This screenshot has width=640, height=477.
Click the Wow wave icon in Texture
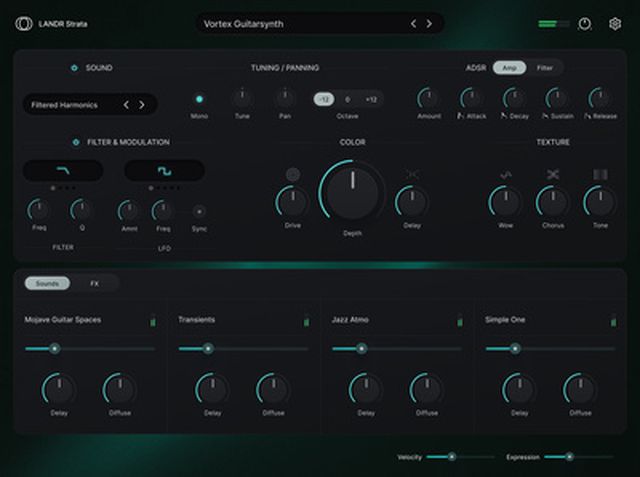506,175
